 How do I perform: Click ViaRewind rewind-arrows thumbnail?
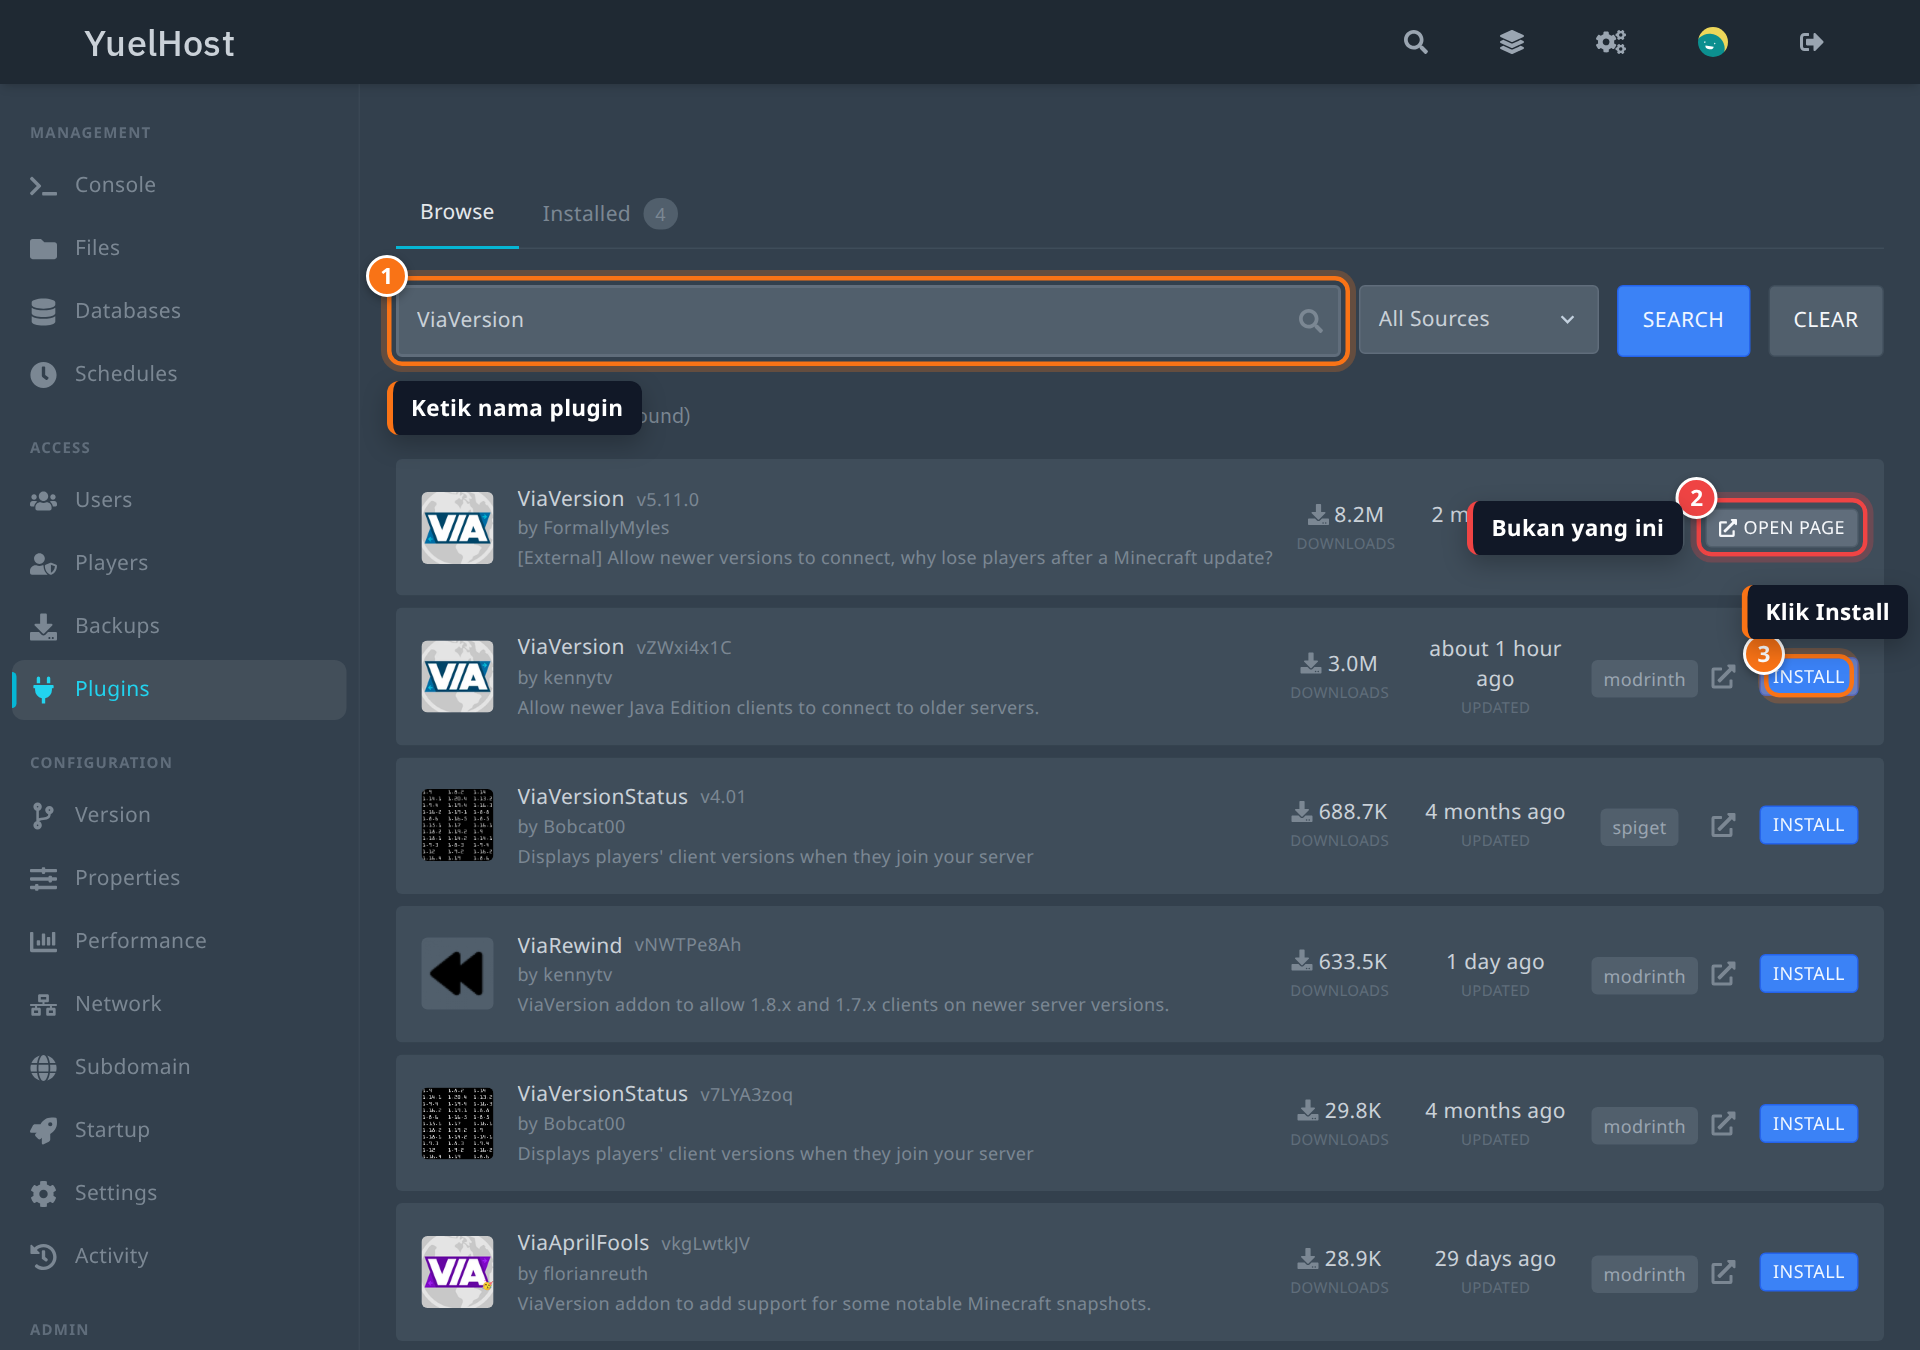pos(457,974)
